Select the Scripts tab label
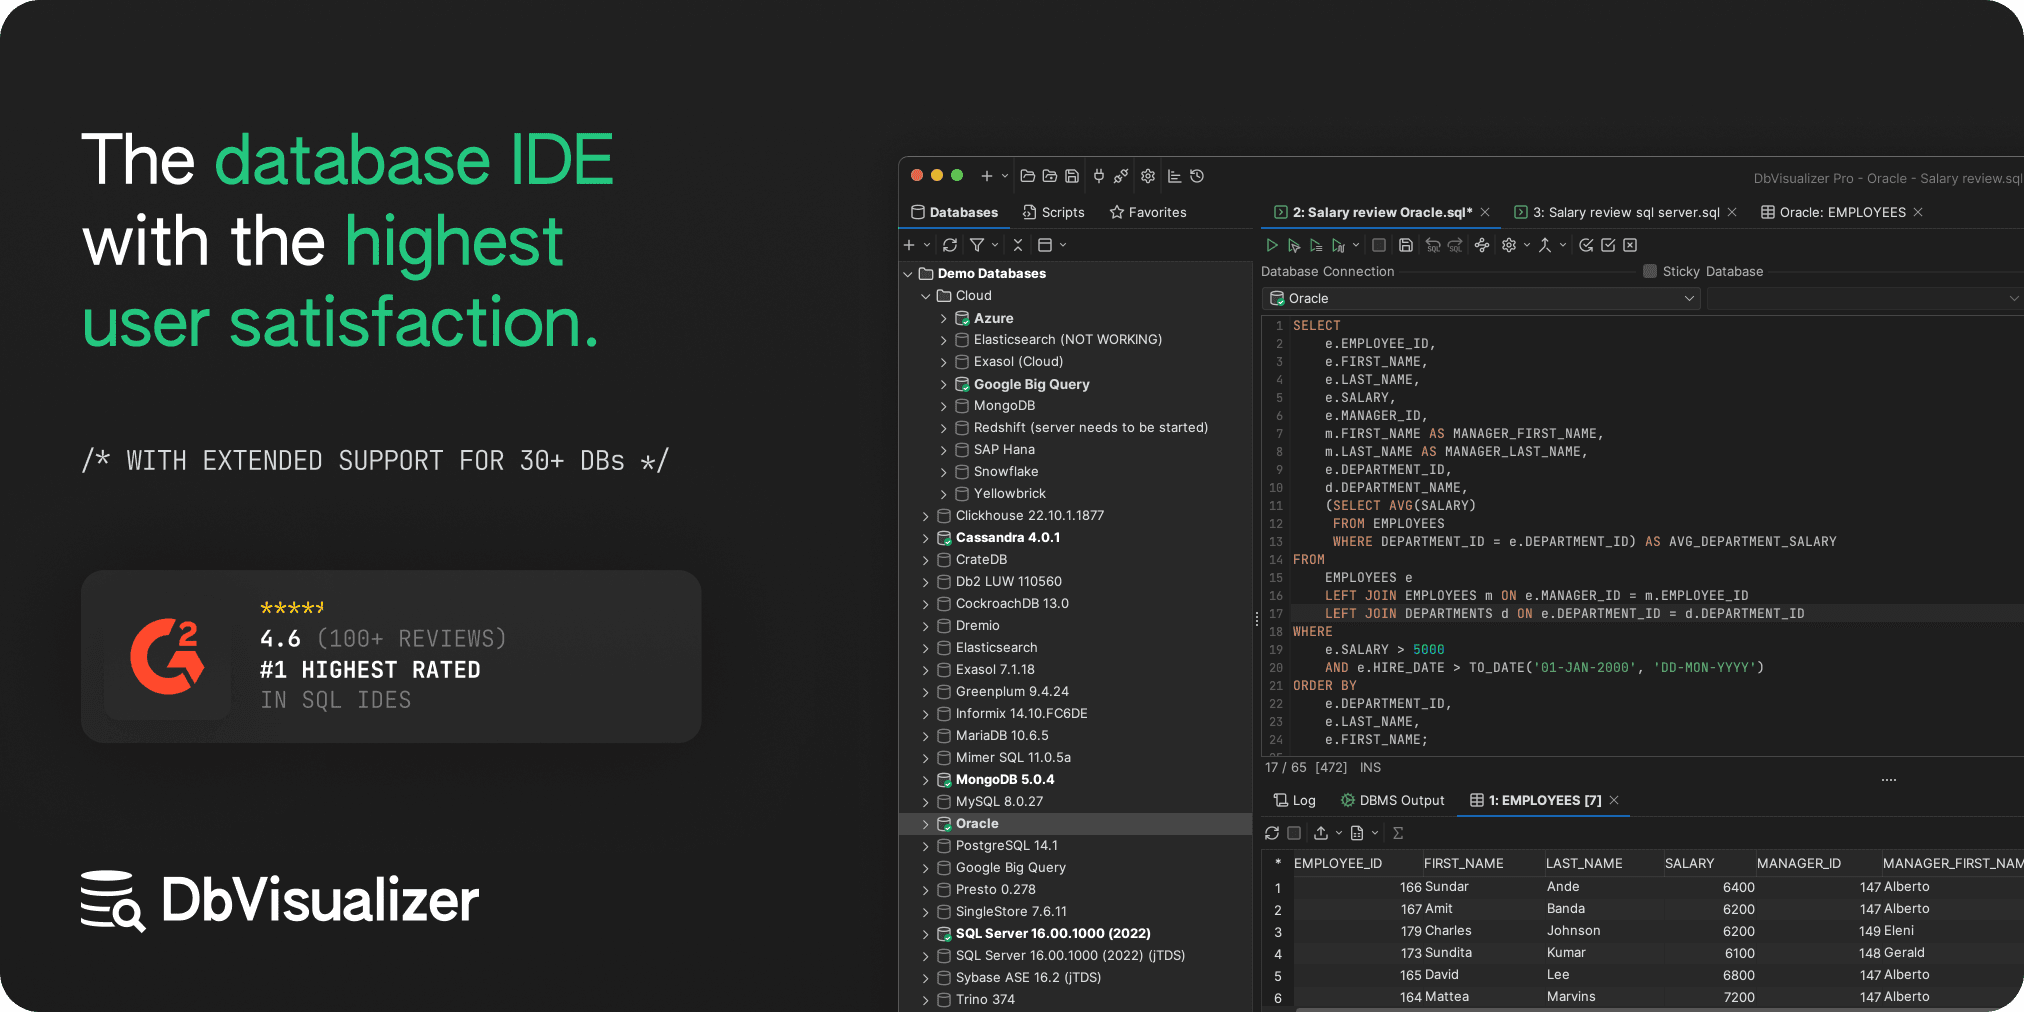 point(1063,212)
